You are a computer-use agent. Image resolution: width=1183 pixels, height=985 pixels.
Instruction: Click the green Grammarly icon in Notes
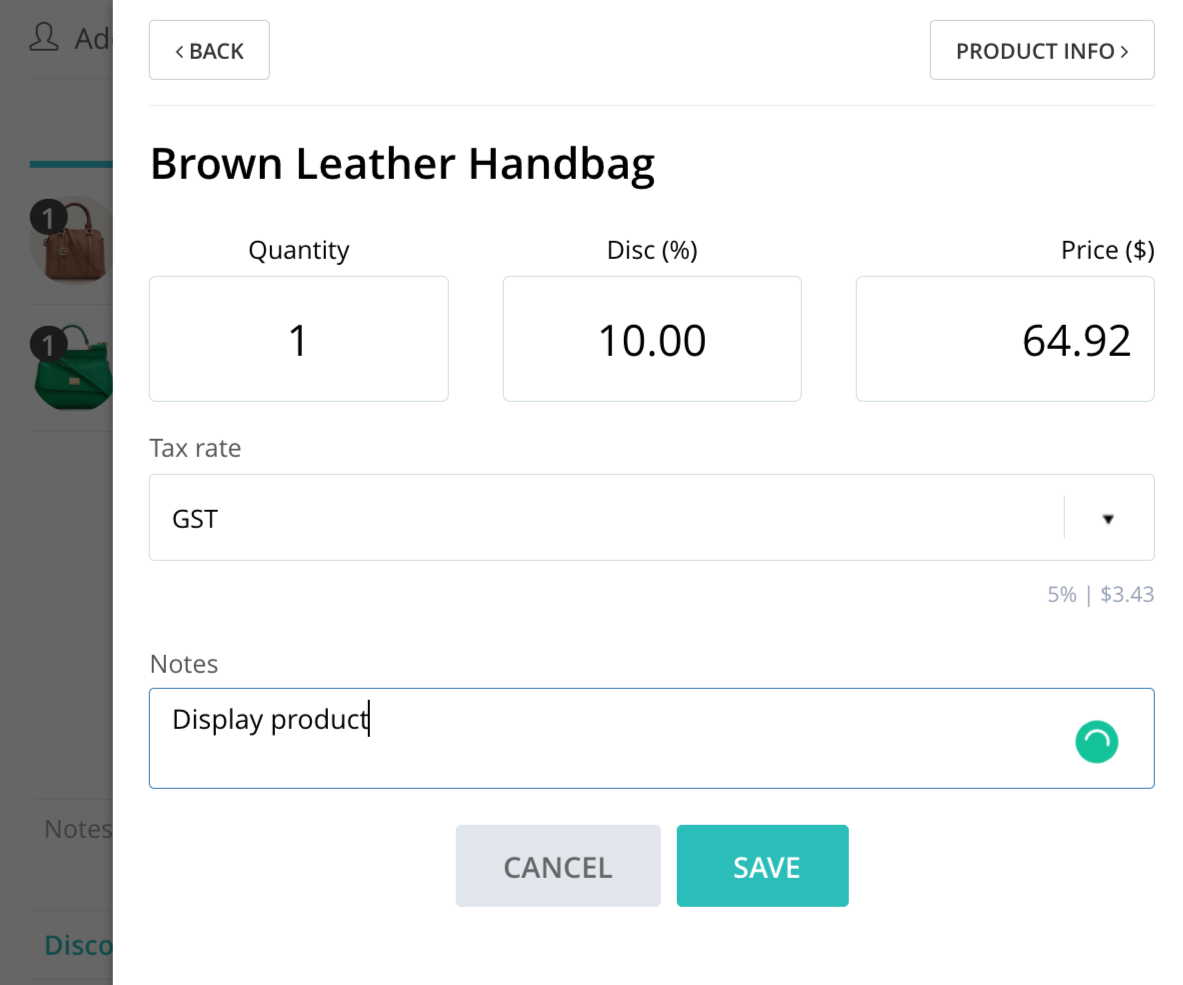coord(1096,742)
